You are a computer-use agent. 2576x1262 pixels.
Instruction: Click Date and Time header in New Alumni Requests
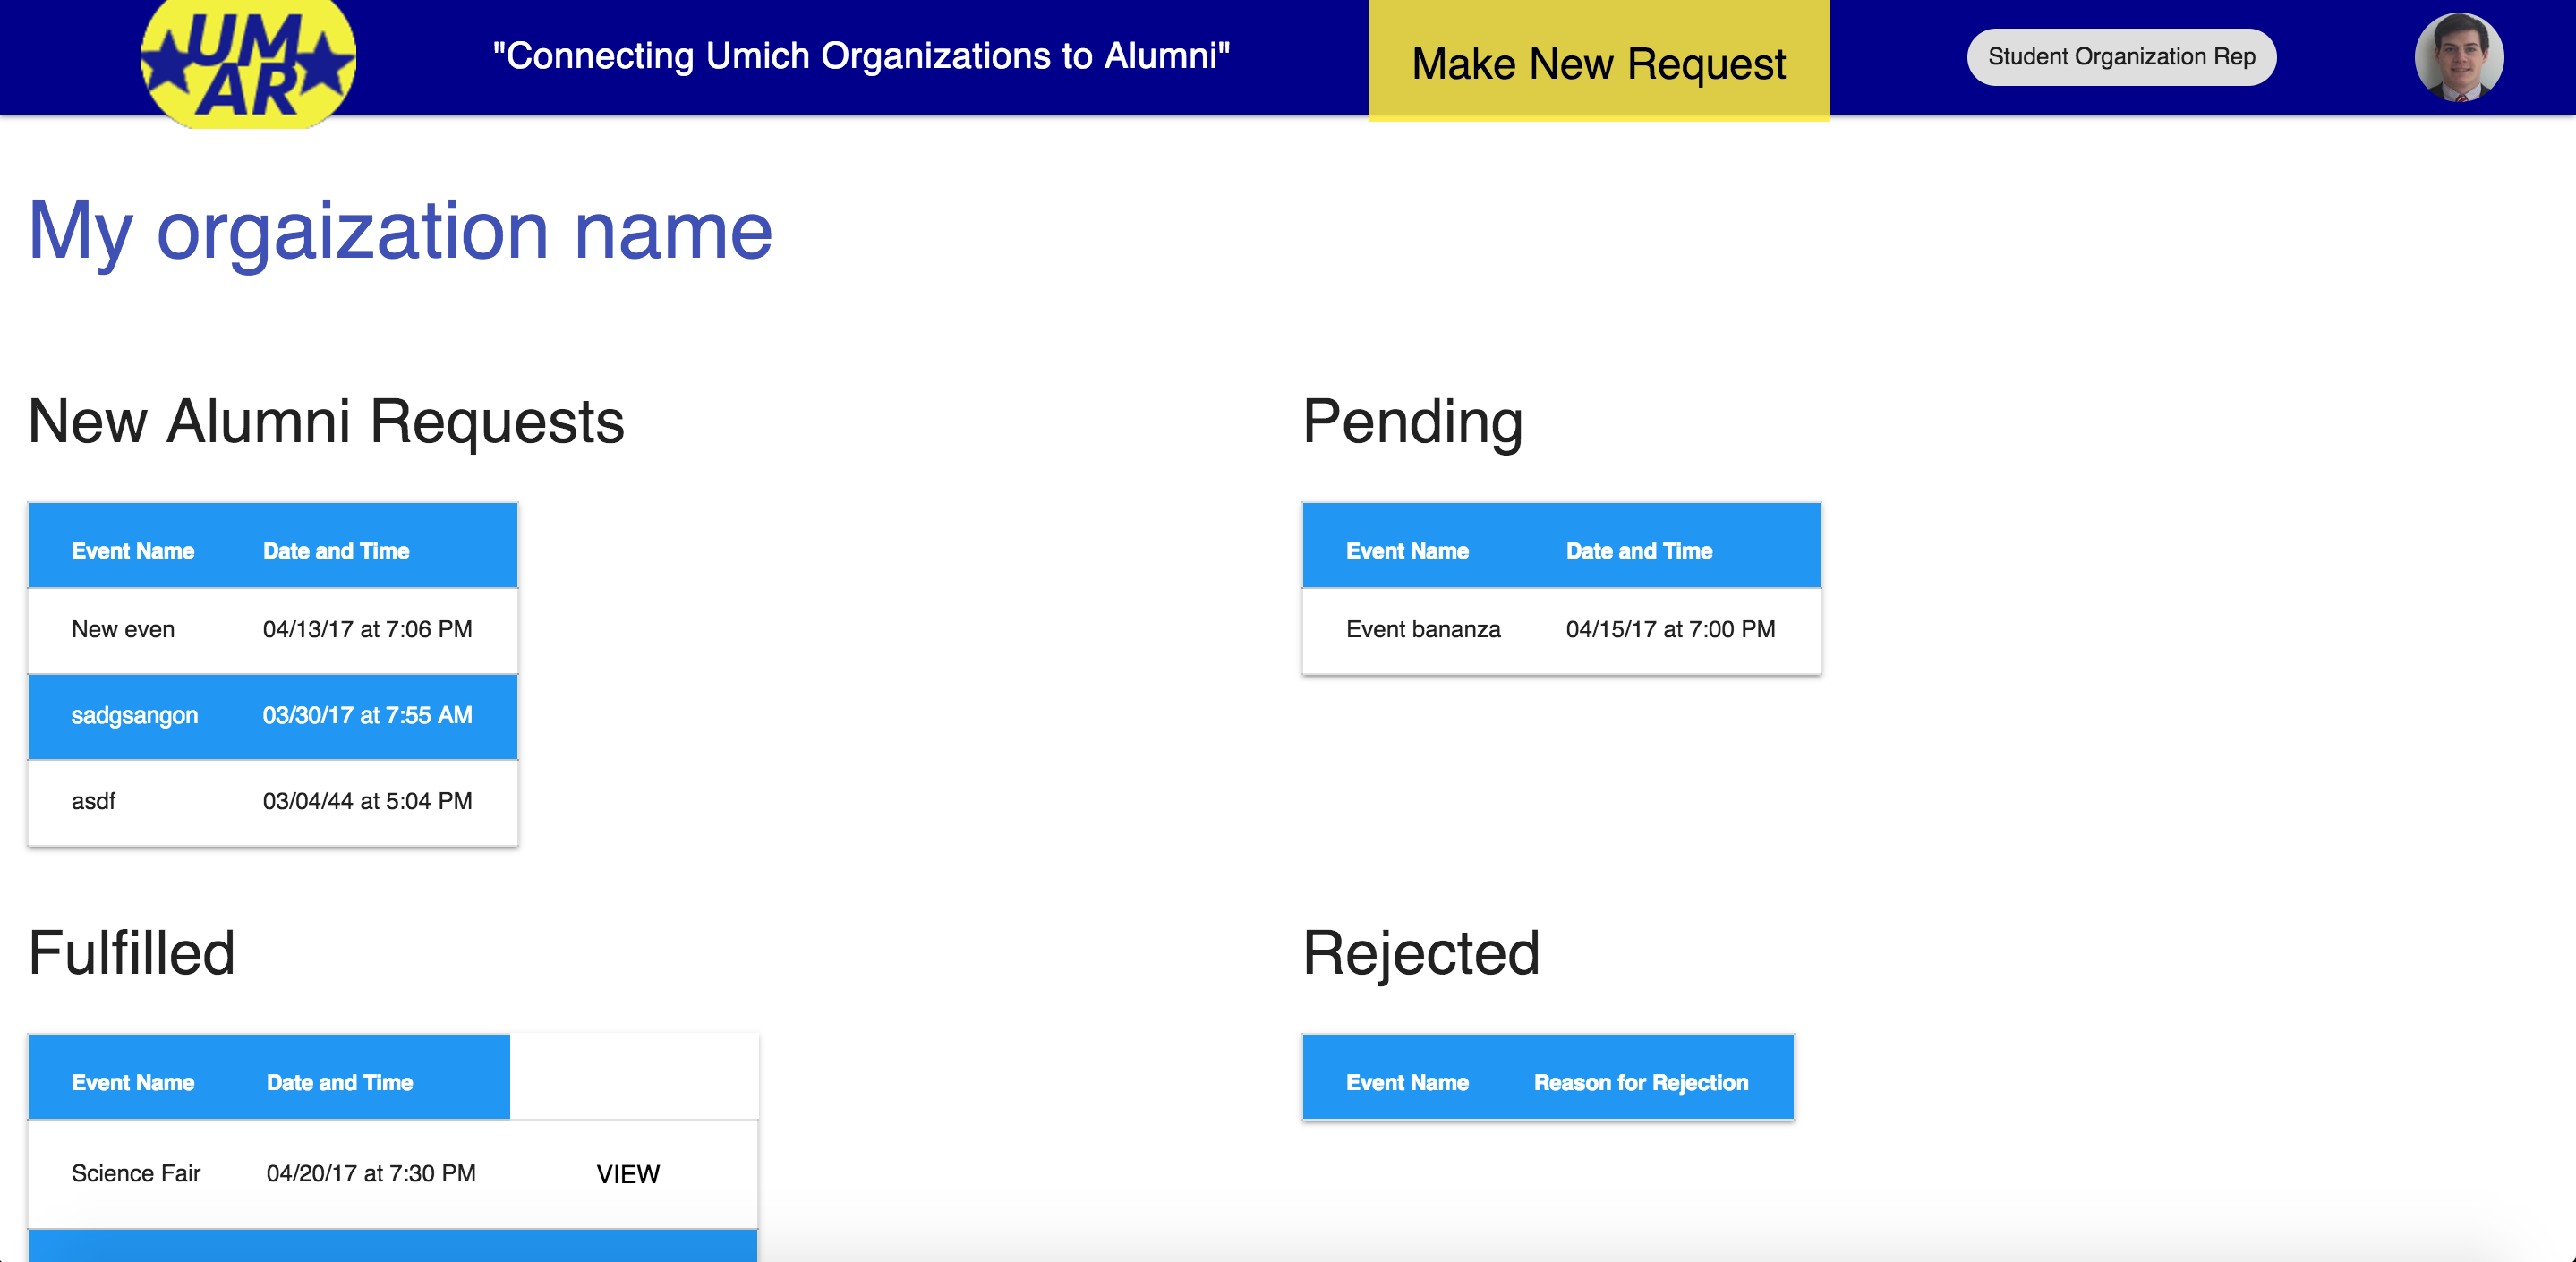tap(336, 551)
